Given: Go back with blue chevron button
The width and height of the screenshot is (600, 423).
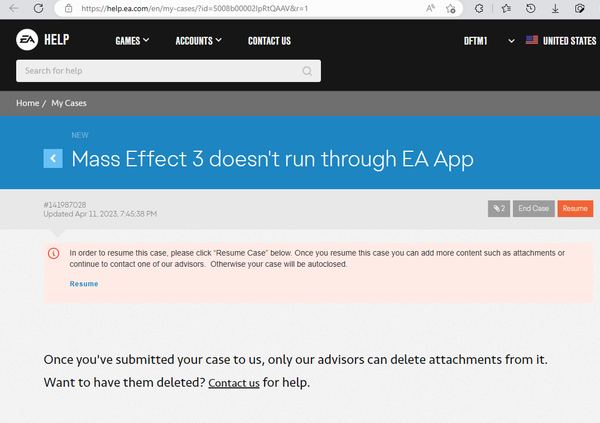Looking at the screenshot, I should 53,158.
